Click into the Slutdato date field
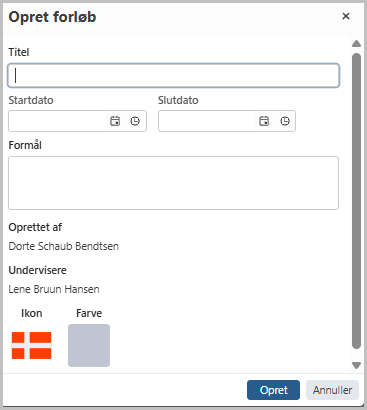Image resolution: width=367 pixels, height=410 pixels. pos(206,121)
